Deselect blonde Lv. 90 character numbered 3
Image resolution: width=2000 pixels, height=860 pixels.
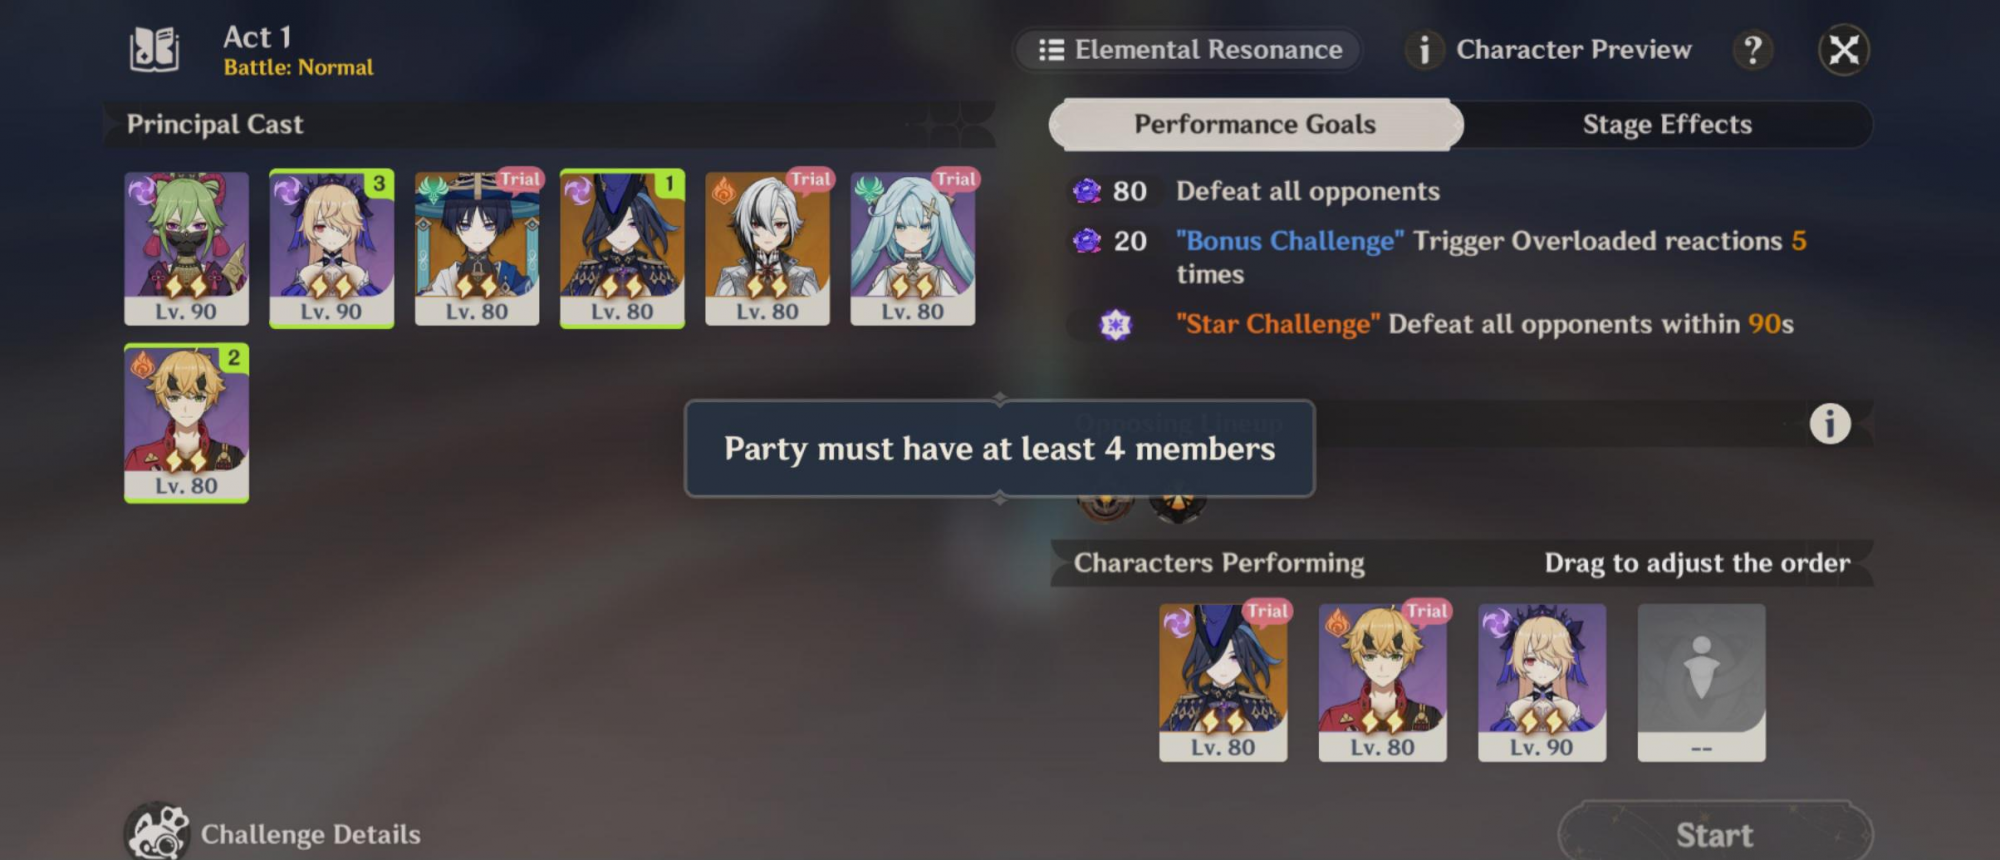(x=331, y=248)
